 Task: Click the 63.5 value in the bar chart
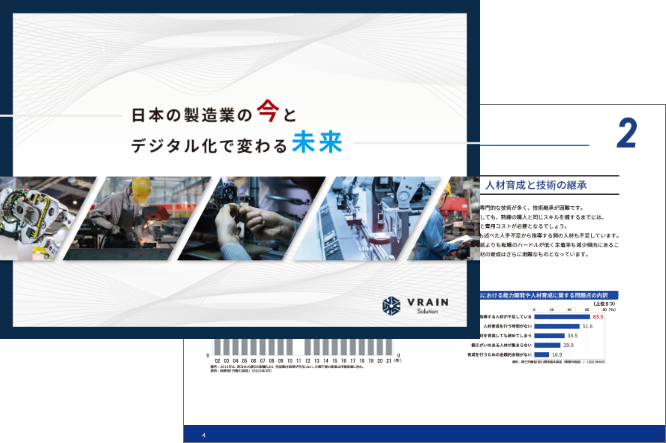tap(598, 317)
